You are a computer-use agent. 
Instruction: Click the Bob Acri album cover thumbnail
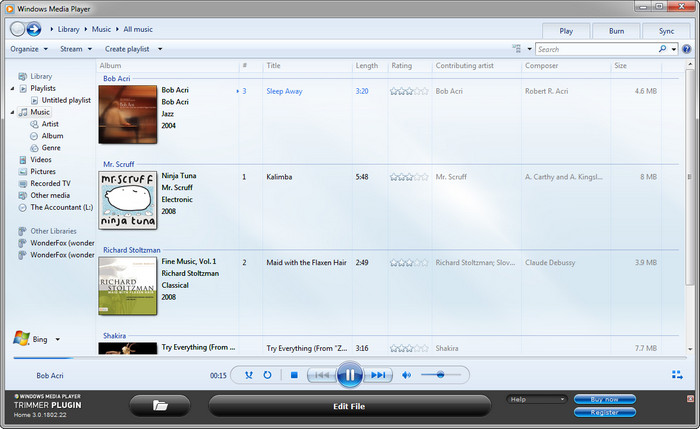tap(128, 114)
